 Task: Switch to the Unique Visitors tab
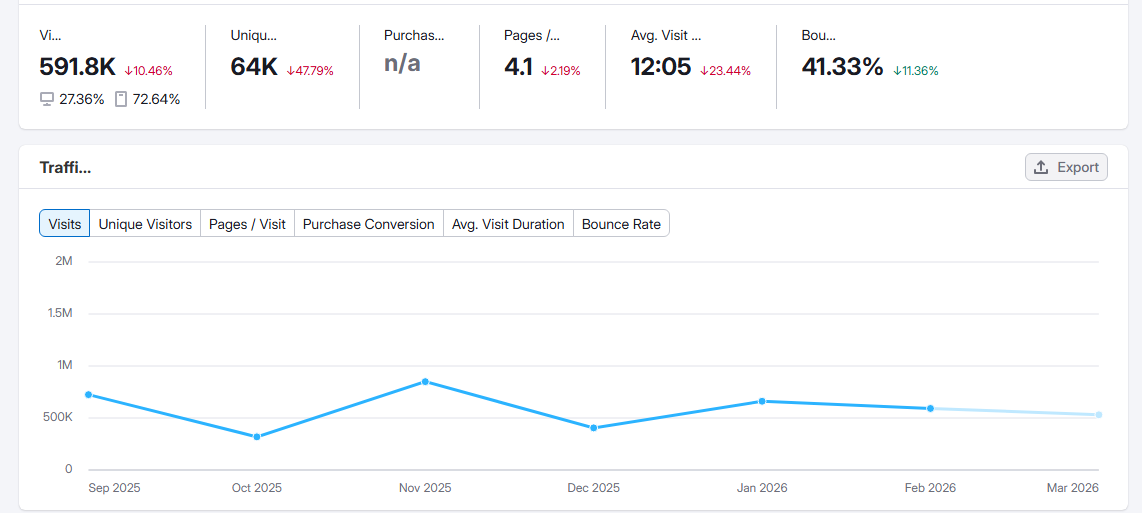145,224
